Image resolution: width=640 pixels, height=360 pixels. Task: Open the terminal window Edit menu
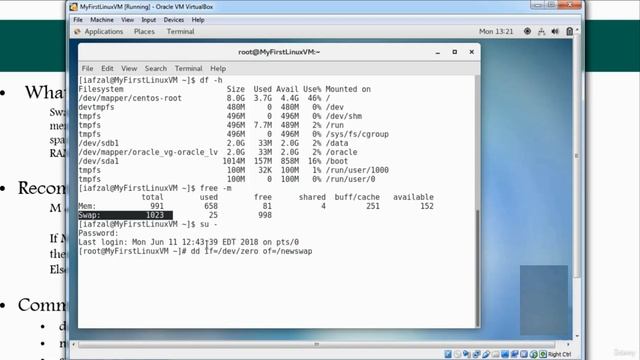point(107,68)
